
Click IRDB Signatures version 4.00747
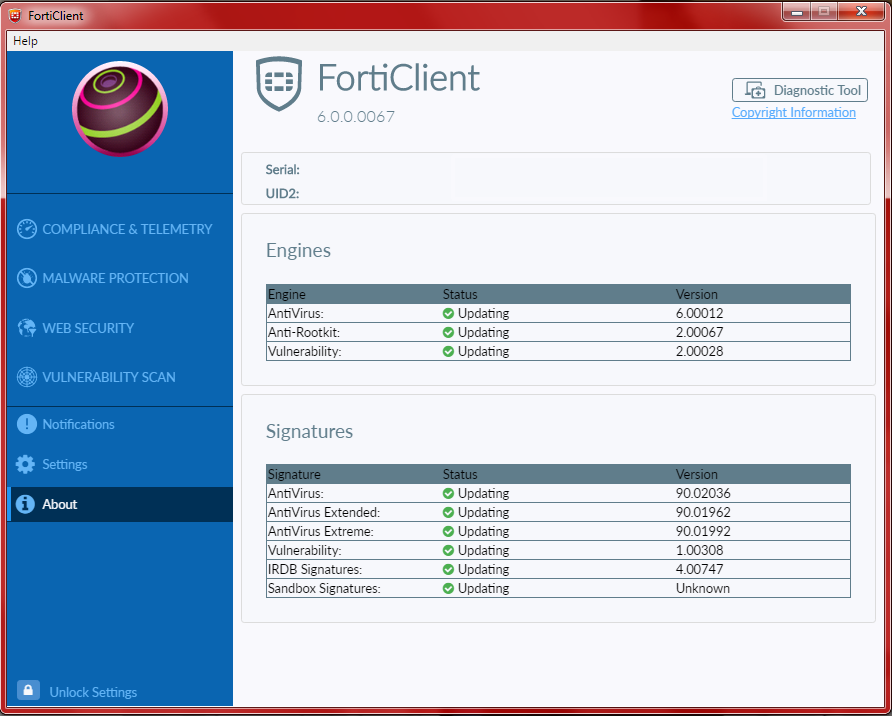click(x=699, y=569)
